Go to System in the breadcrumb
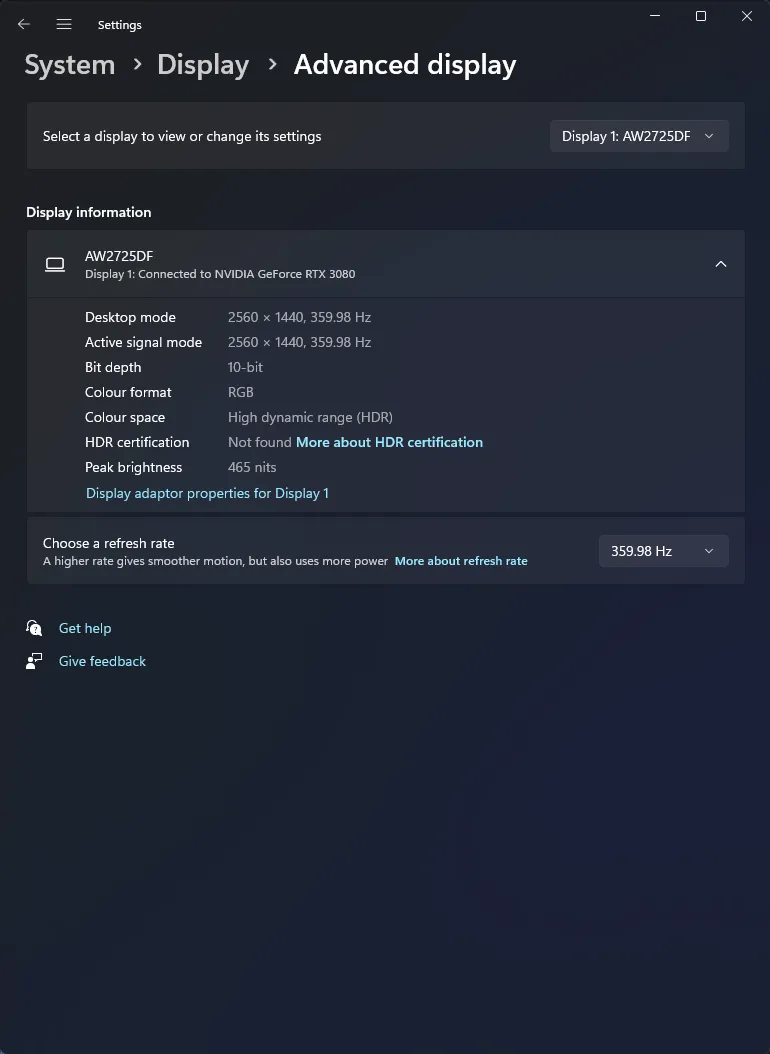Viewport: 770px width, 1054px height. tap(69, 65)
